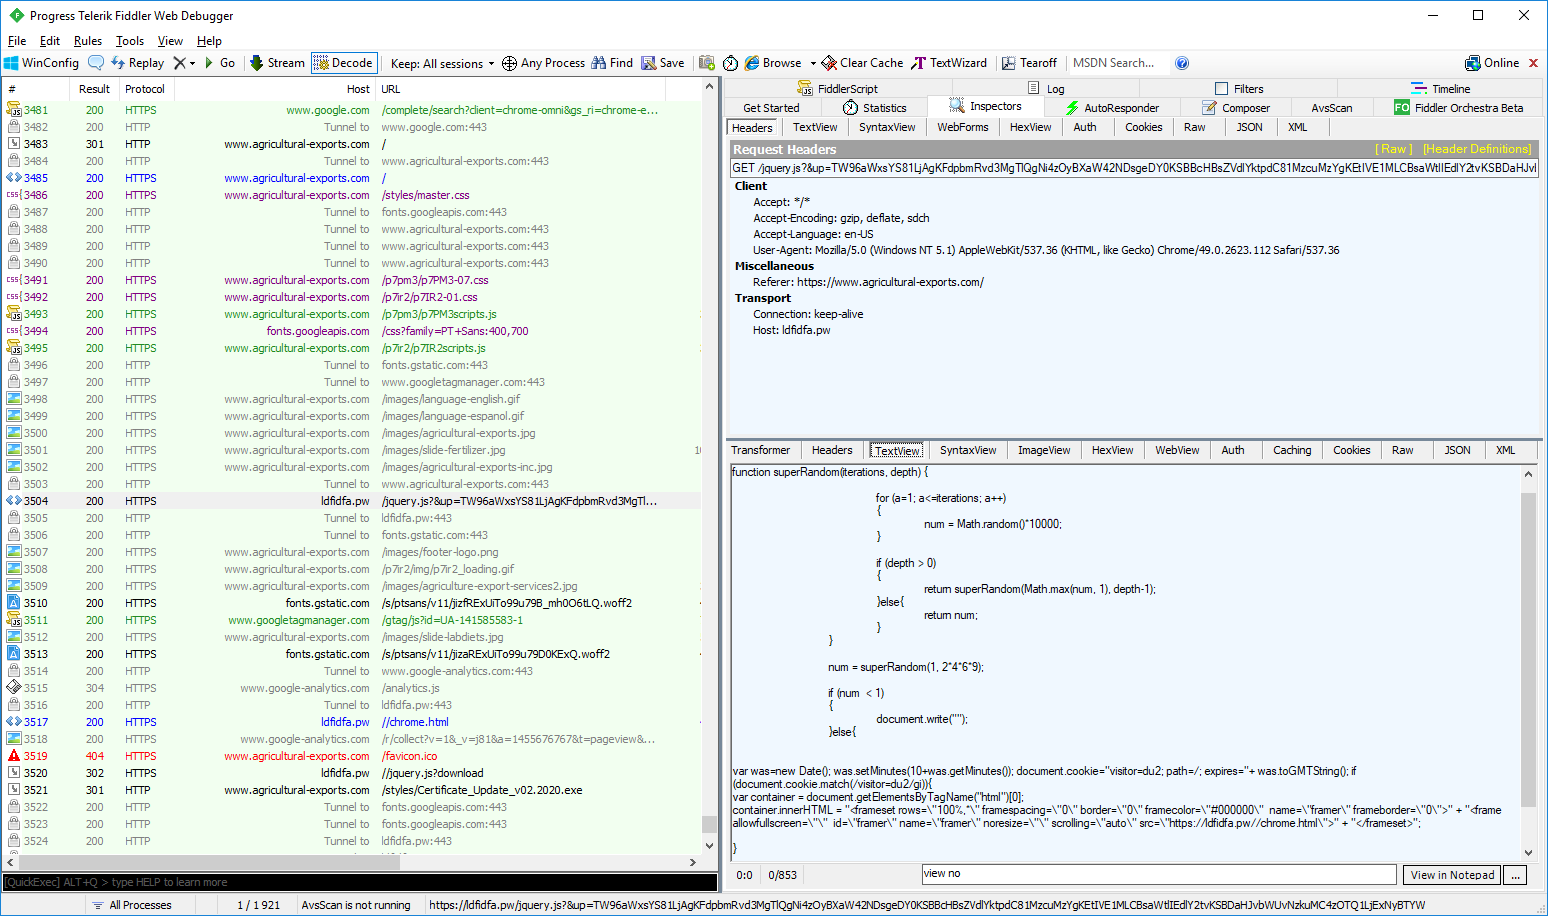This screenshot has width=1548, height=916.
Task: Click the comment speech-bubble icon
Action: 96,63
